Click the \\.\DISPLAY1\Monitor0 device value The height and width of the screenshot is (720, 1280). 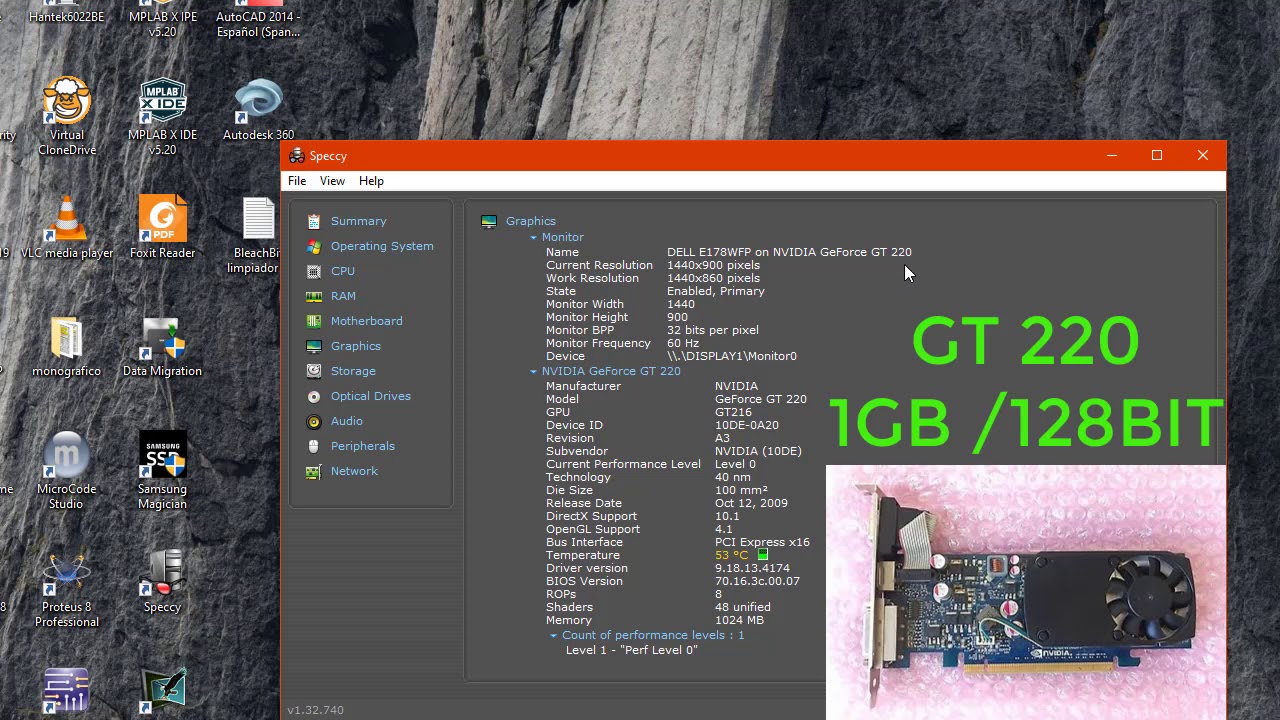point(732,356)
